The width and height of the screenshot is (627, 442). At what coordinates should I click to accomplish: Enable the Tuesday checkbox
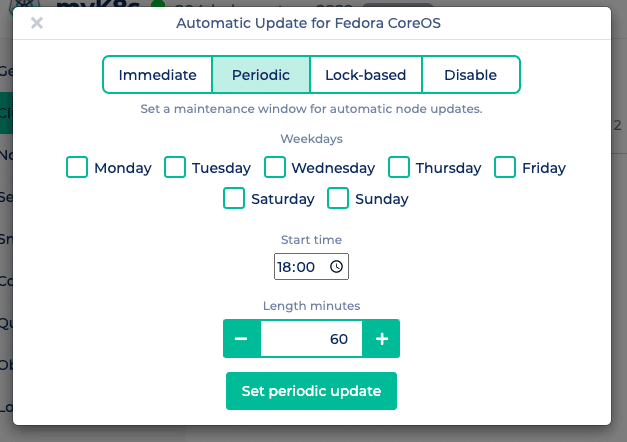pos(175,167)
